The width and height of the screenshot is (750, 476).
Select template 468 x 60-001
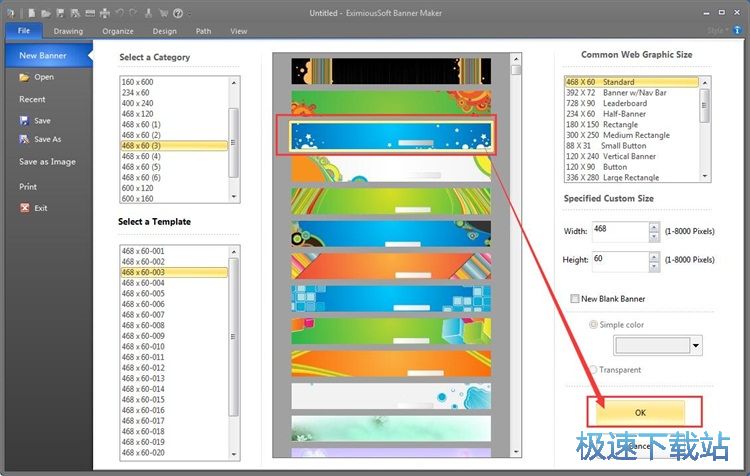point(174,251)
